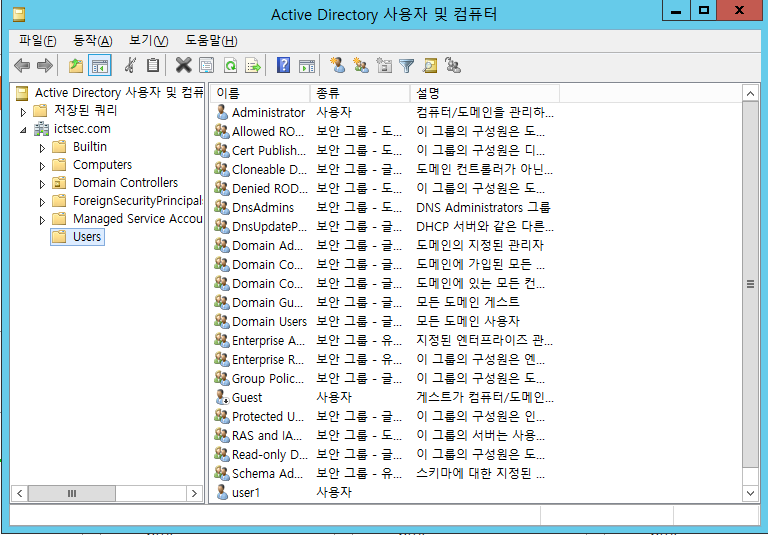Viewport: 768px width, 535px height.
Task: Expand the ForeignSecurityPrincipals arrow
Action: click(42, 202)
